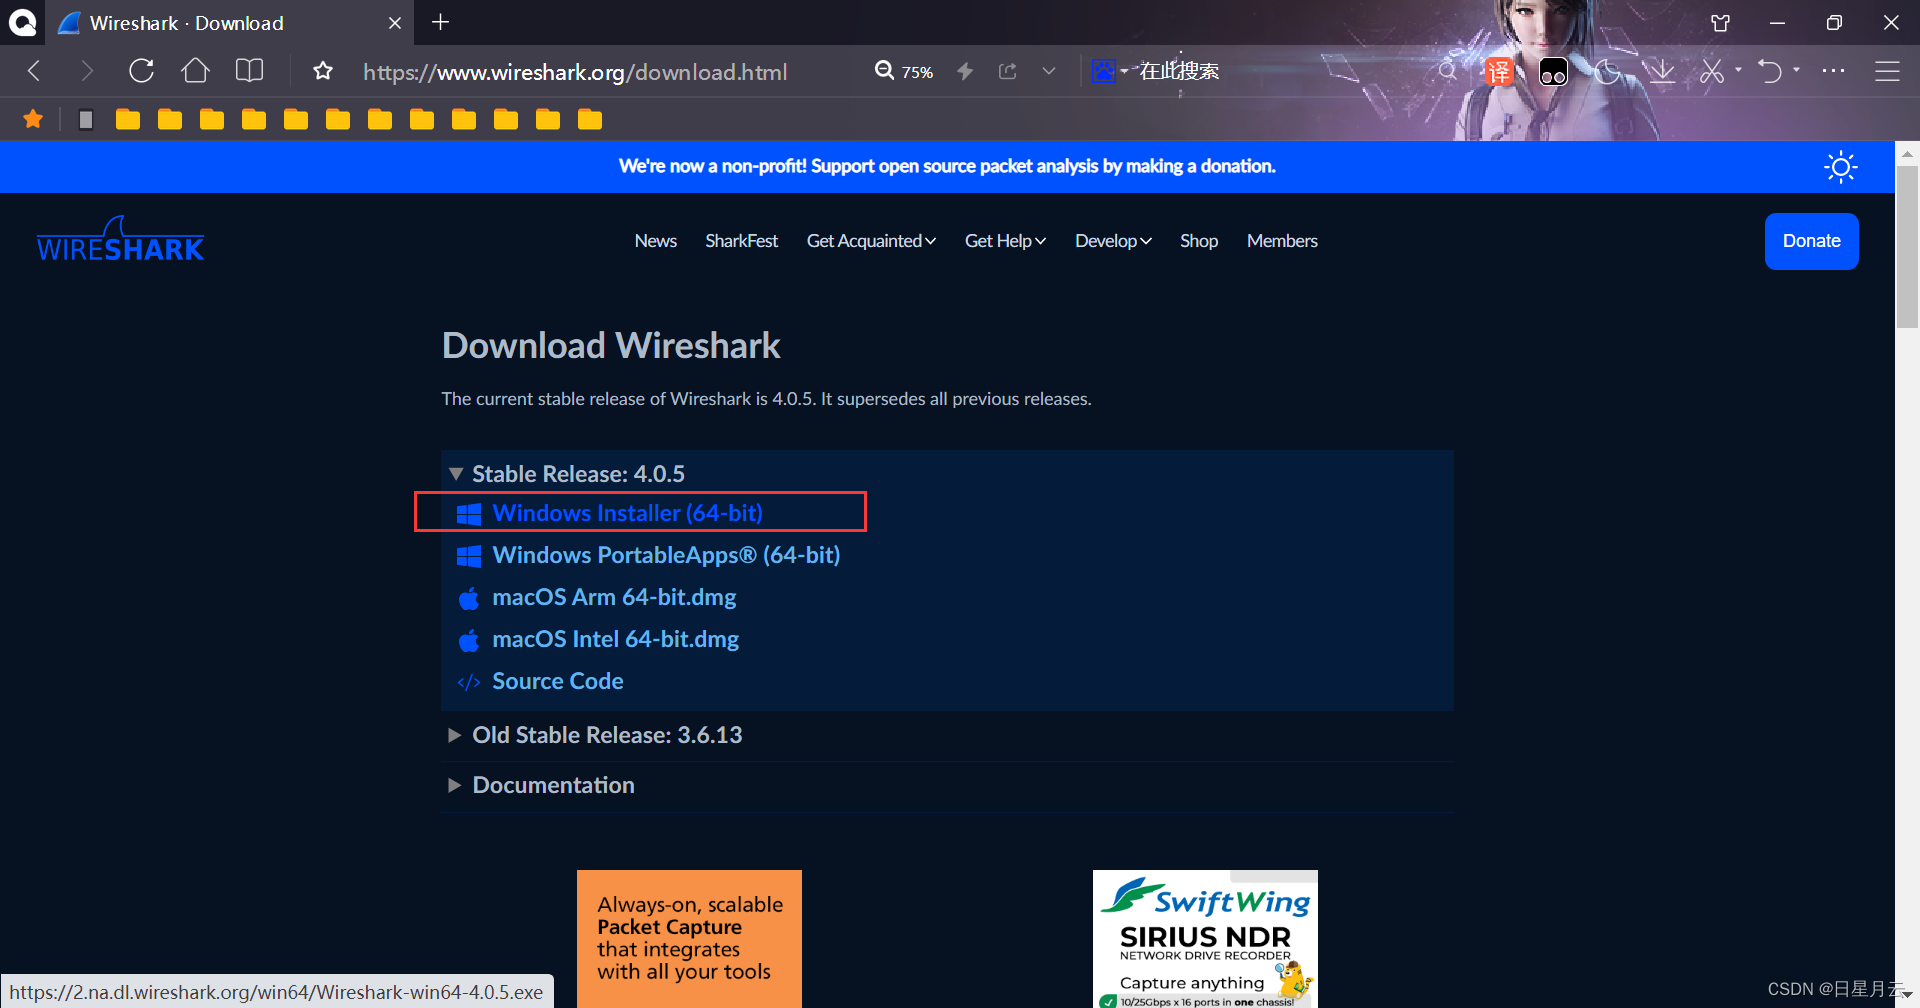1920x1008 pixels.
Task: Open the Tampermonkey-style extension icon
Action: tap(1553, 71)
